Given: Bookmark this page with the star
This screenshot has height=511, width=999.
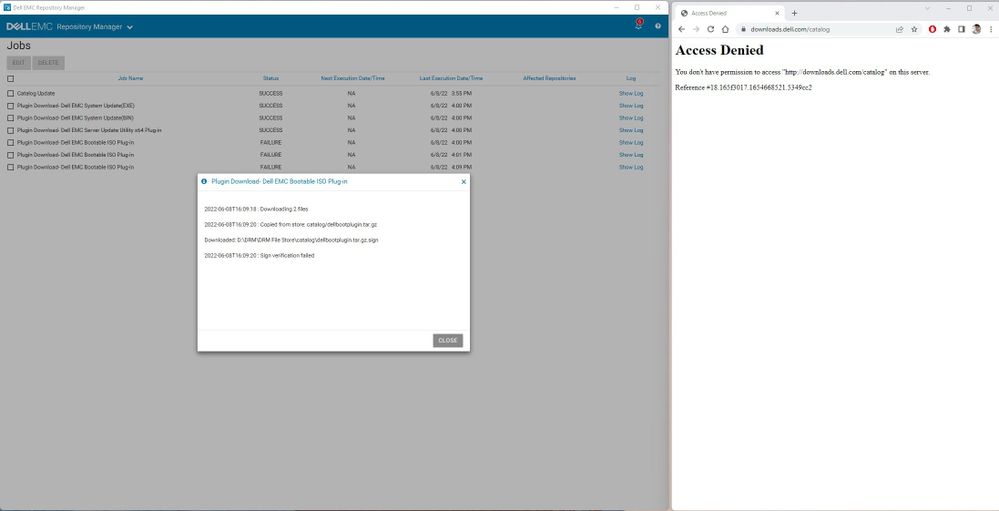Looking at the screenshot, I should (914, 29).
